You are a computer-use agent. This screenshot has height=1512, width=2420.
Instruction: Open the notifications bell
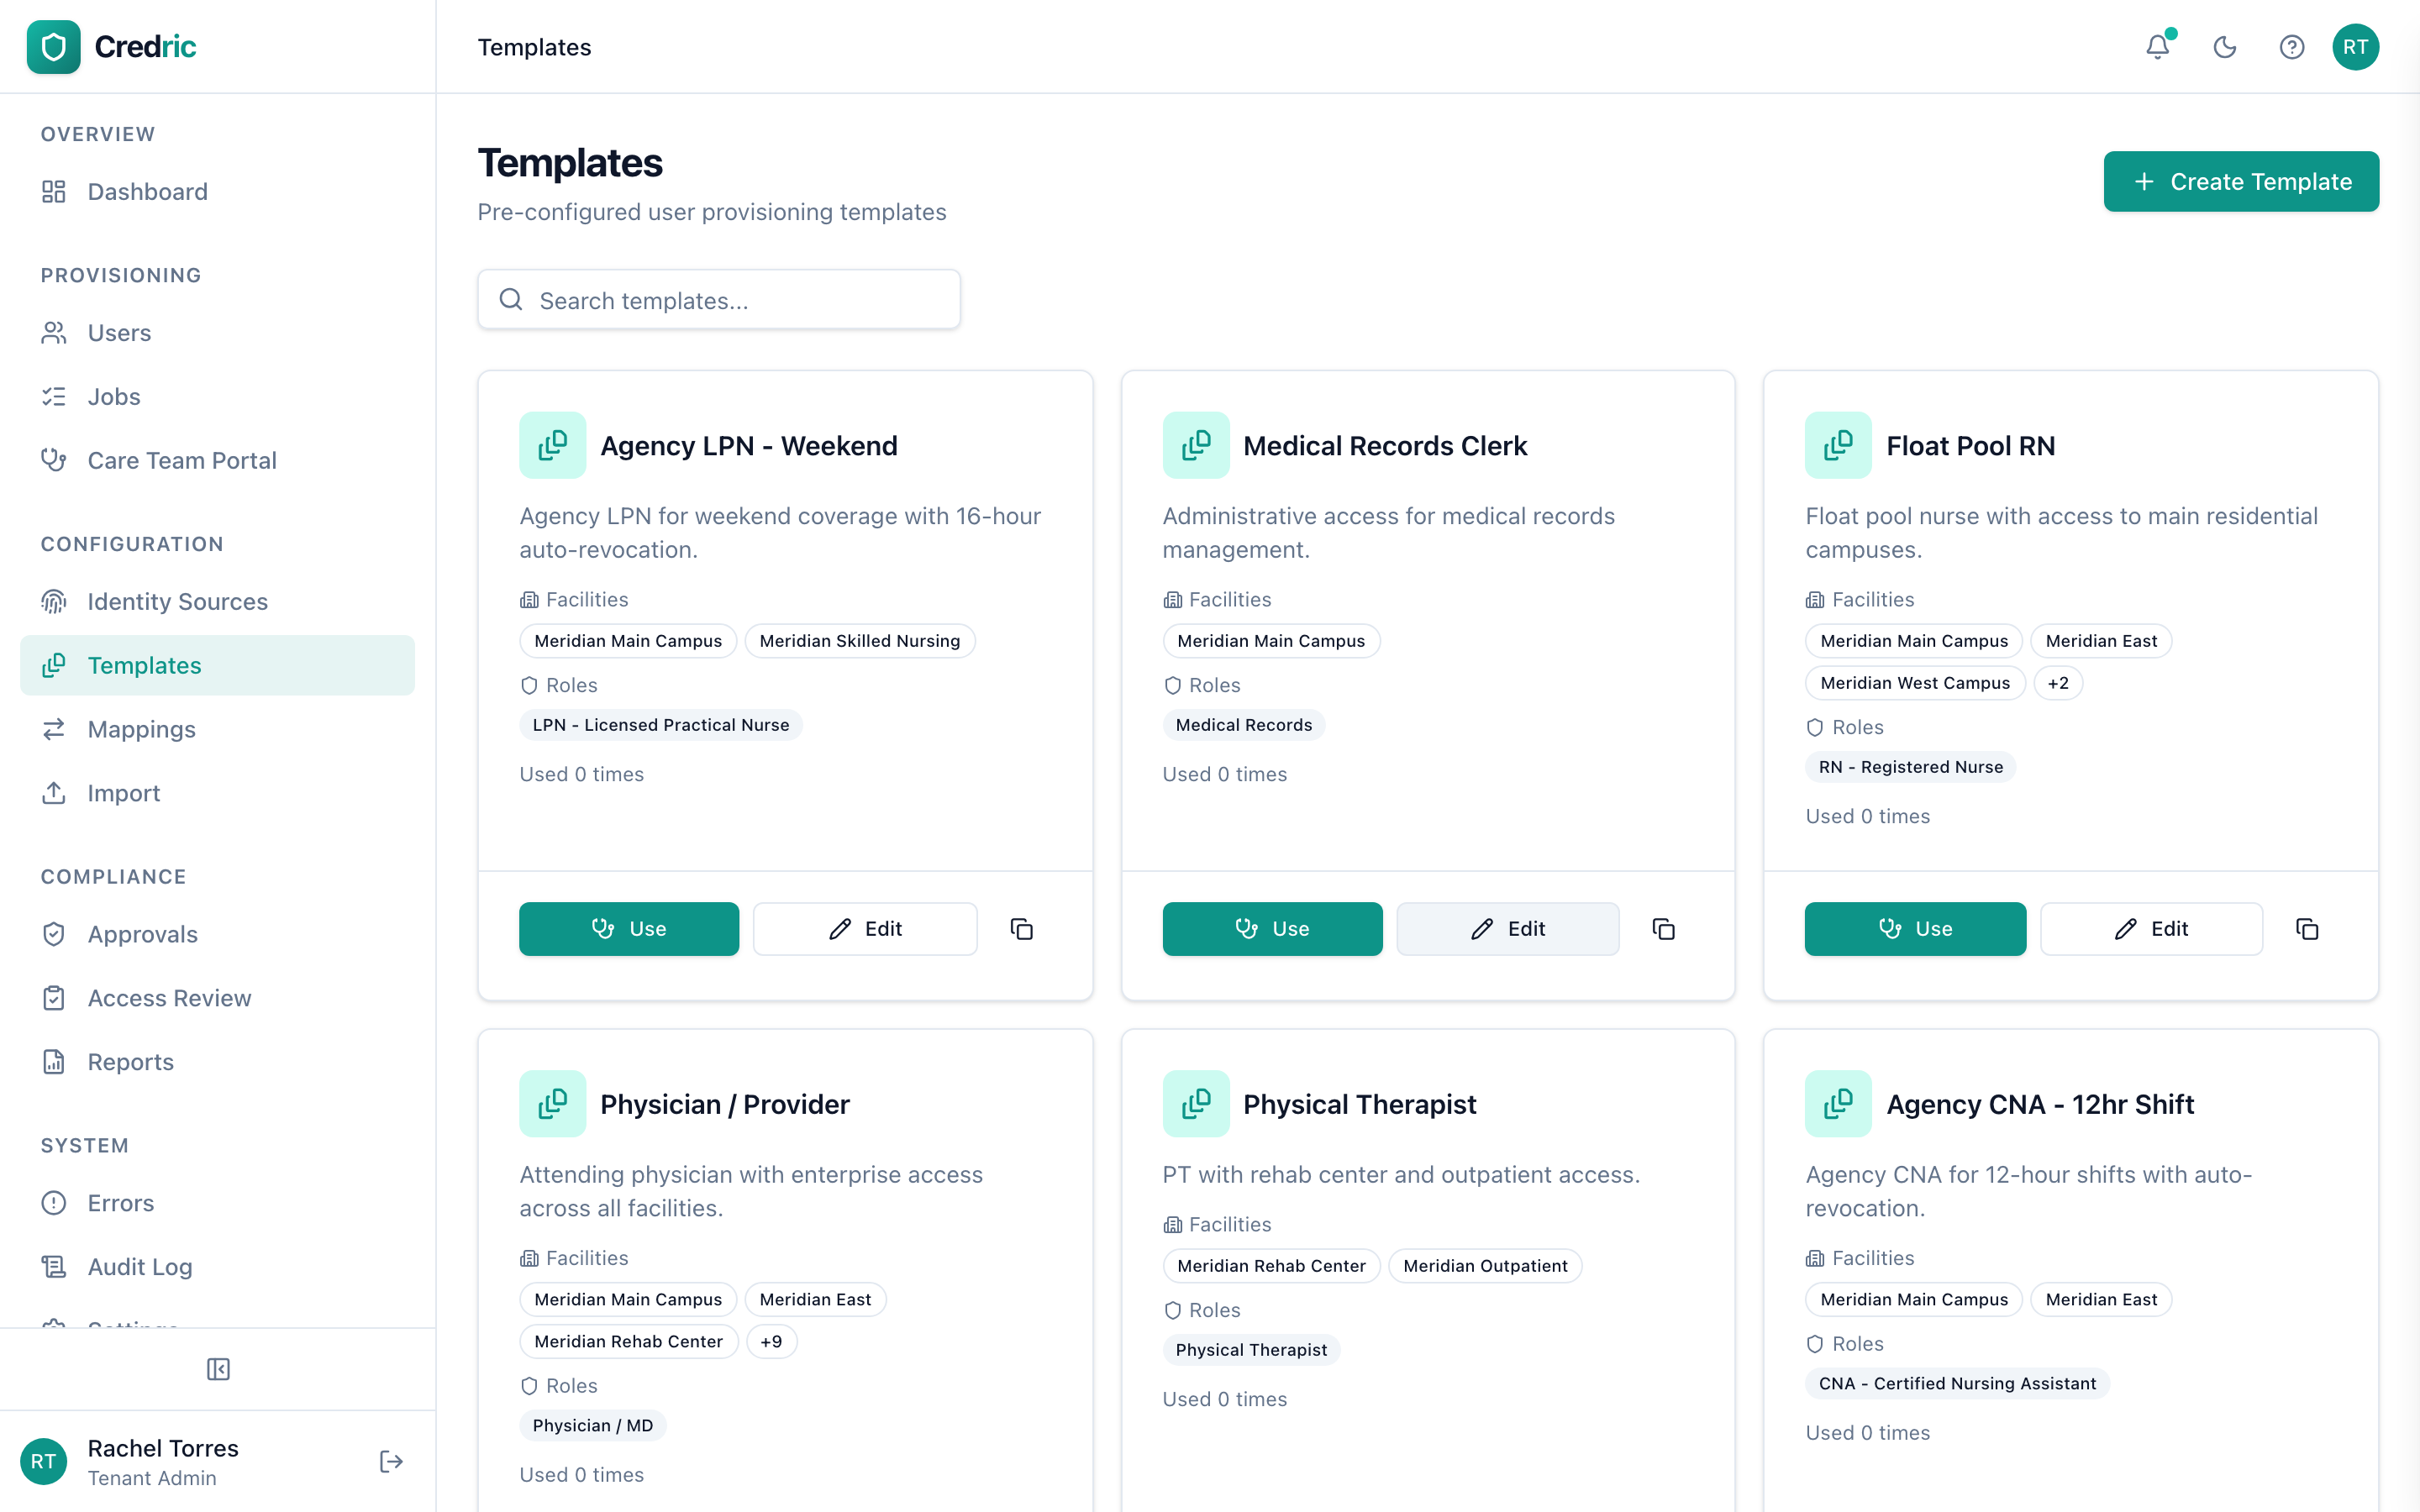(2157, 46)
